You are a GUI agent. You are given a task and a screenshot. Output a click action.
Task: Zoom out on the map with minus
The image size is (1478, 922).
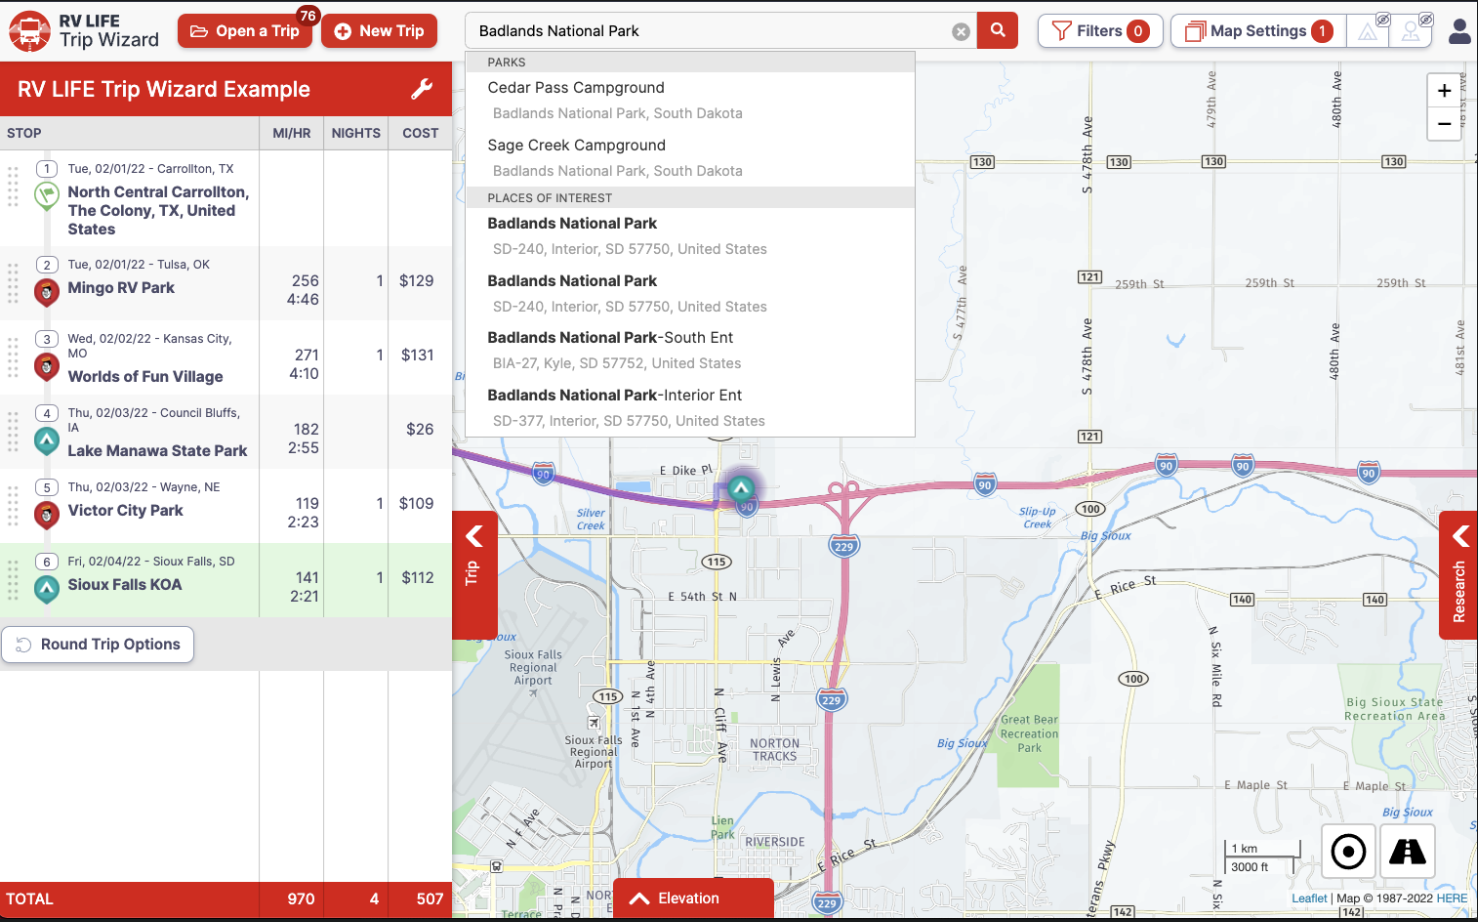(1444, 124)
